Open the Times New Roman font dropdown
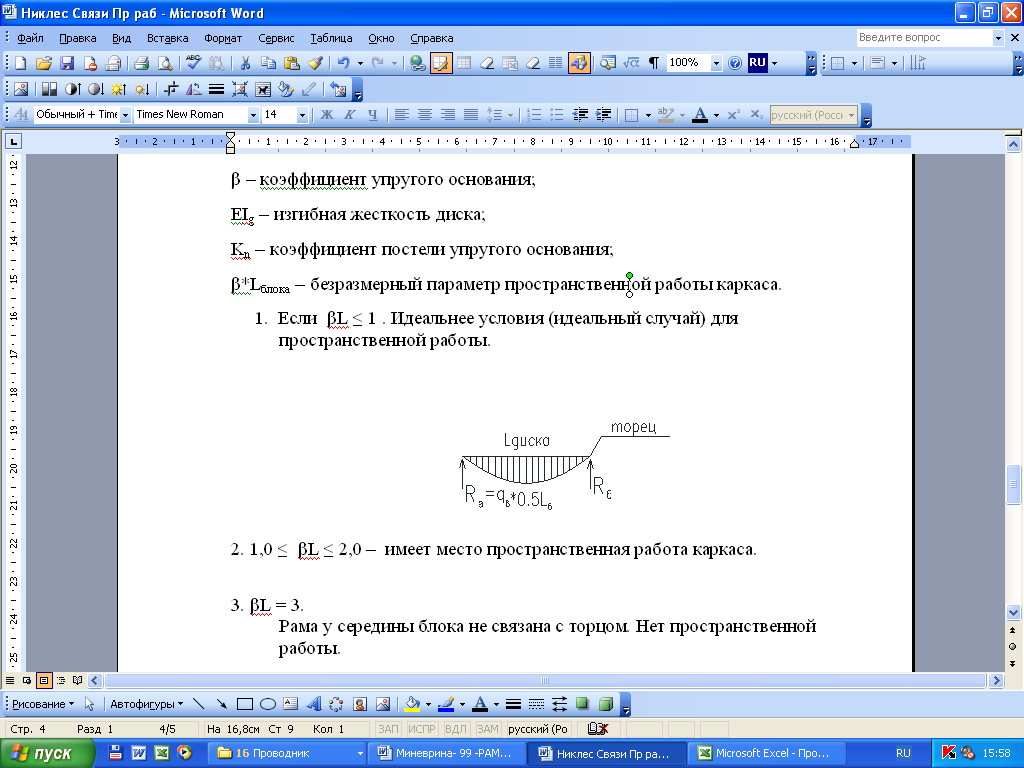The image size is (1024, 768). tap(253, 115)
